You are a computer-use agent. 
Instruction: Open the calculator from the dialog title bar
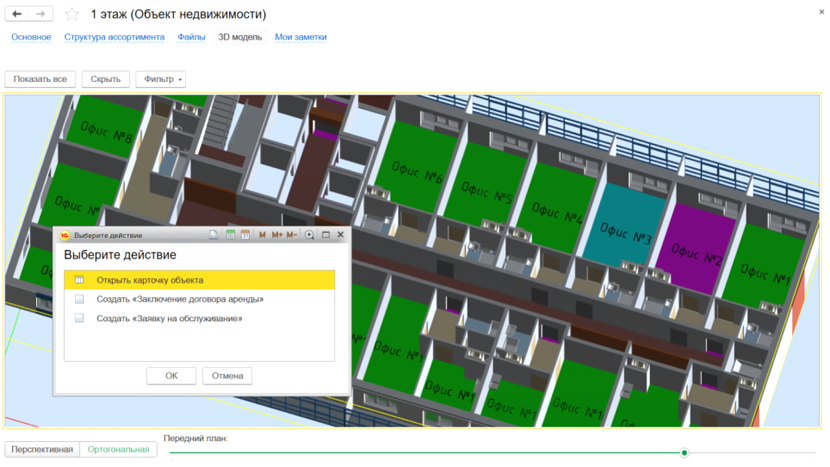tap(230, 235)
